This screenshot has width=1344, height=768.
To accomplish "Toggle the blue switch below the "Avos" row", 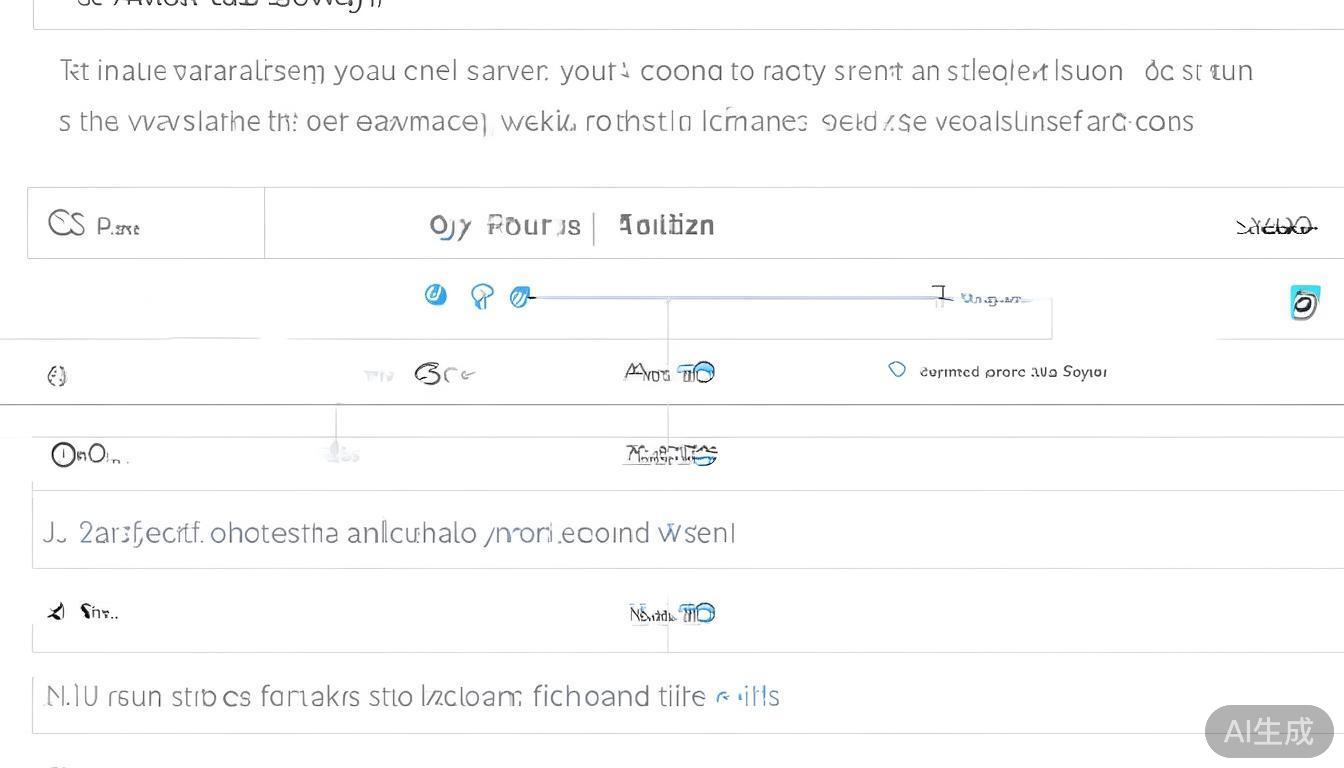I will click(x=702, y=455).
